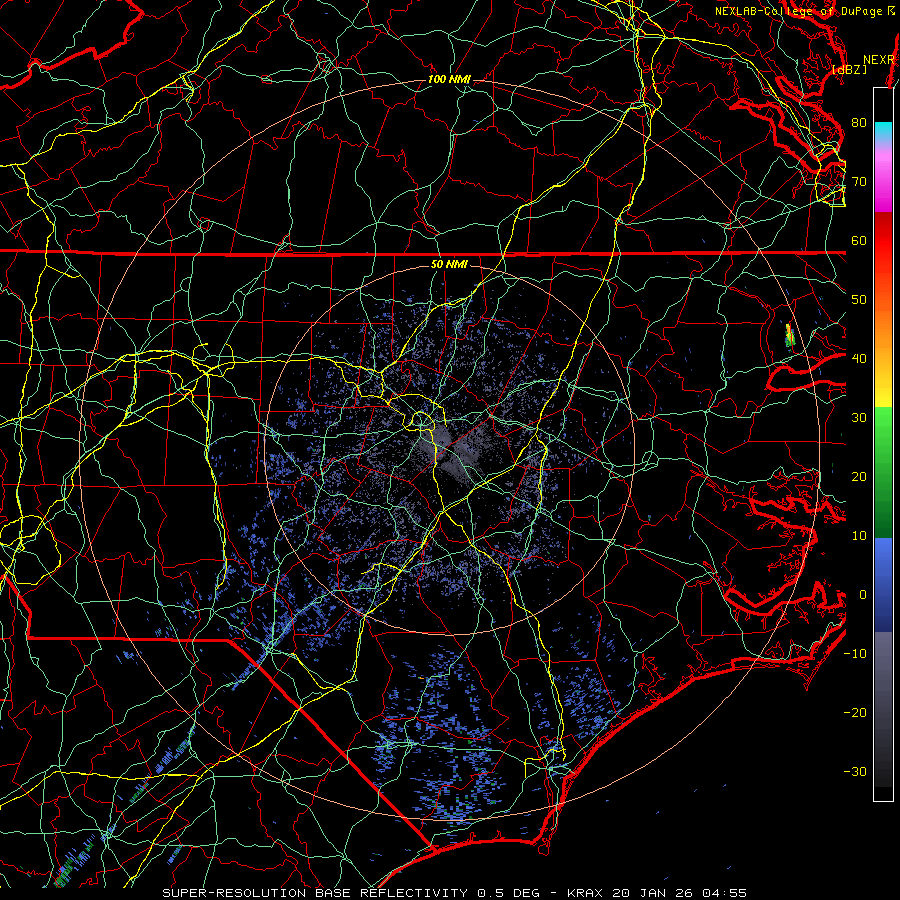Click the isolated yellow-green echo near the east edge
This screenshot has width=900, height=900.
click(790, 335)
